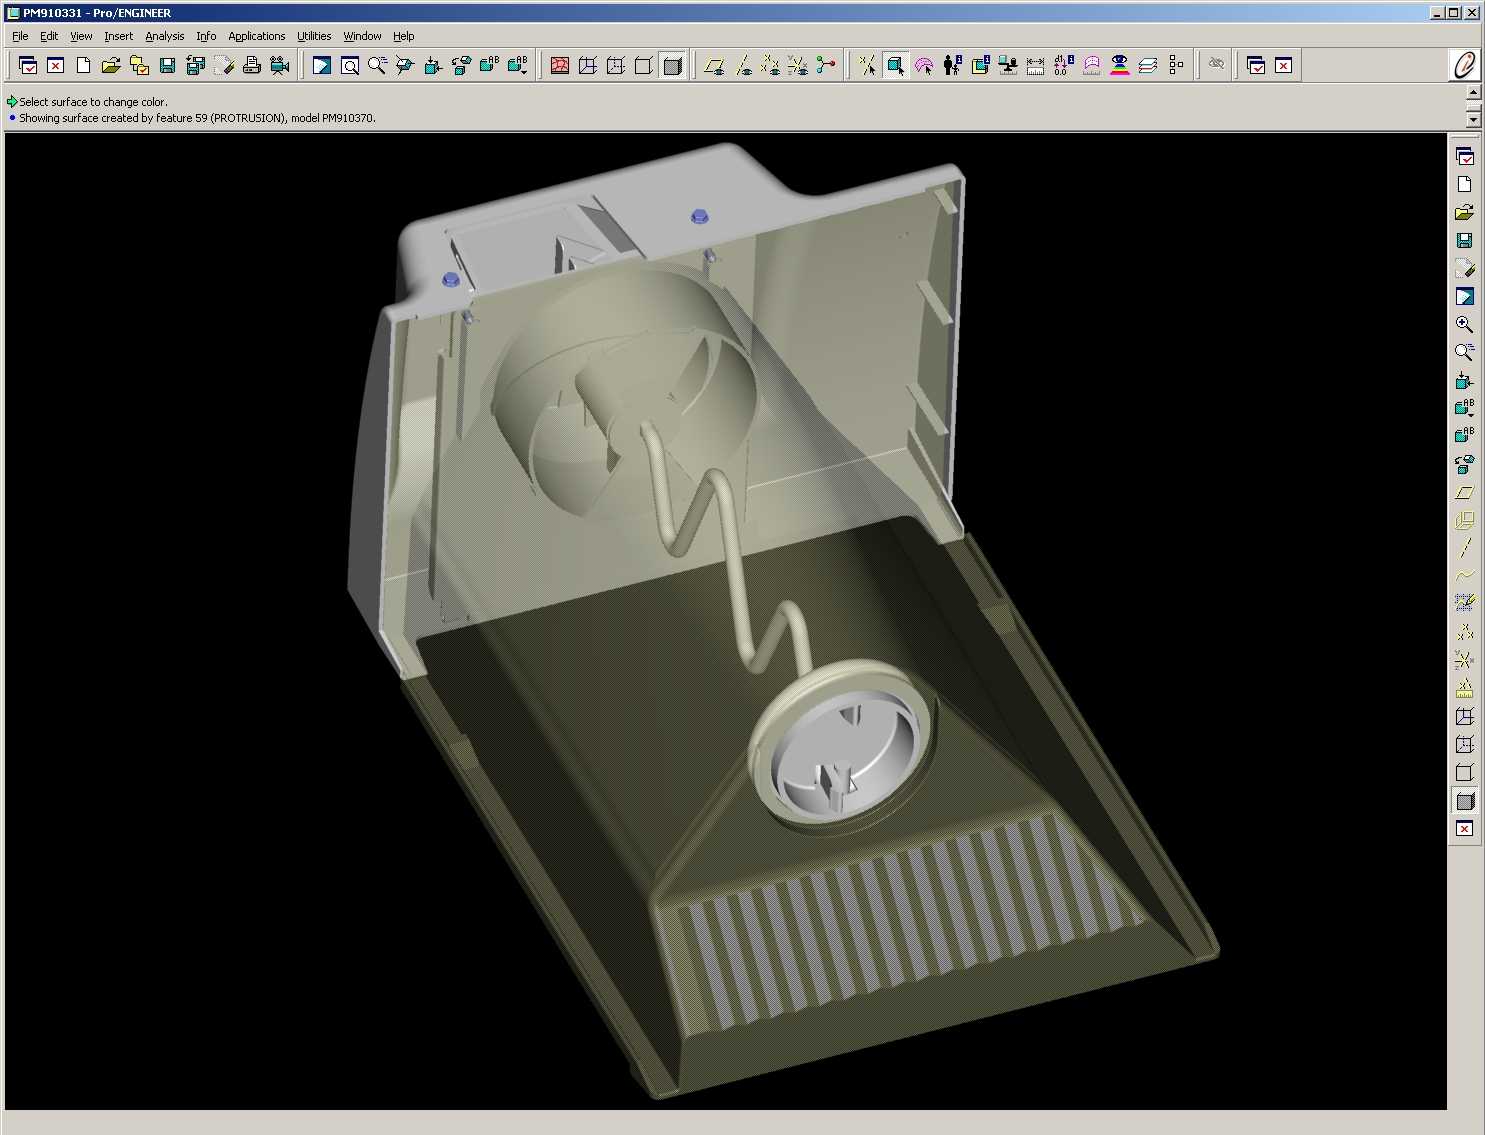Click the yellow datum plane tool in right sidebar
Screen dimensions: 1485x1135
[x=1464, y=493]
